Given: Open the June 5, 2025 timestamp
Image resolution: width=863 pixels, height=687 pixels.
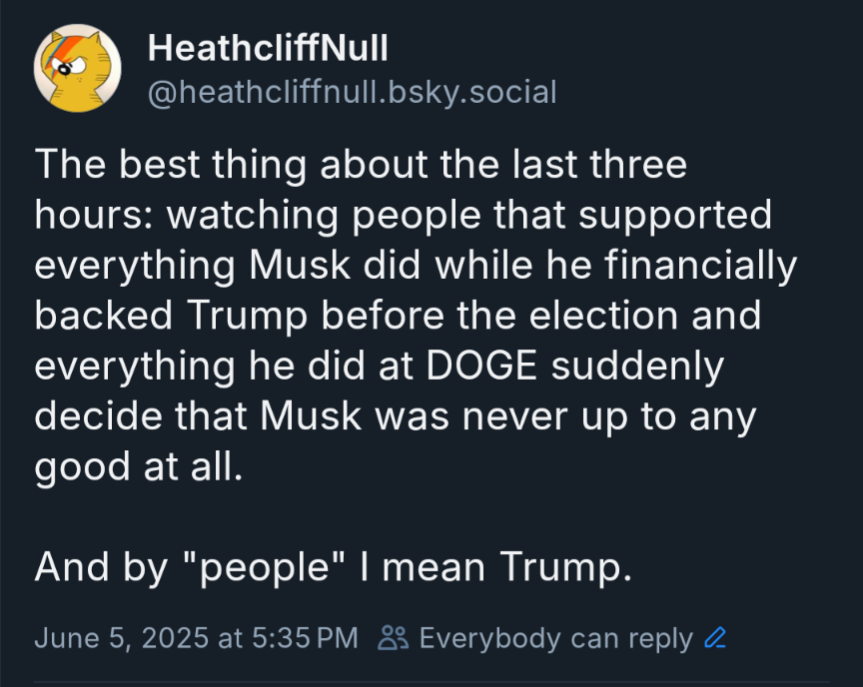Looking at the screenshot, I should [122, 638].
